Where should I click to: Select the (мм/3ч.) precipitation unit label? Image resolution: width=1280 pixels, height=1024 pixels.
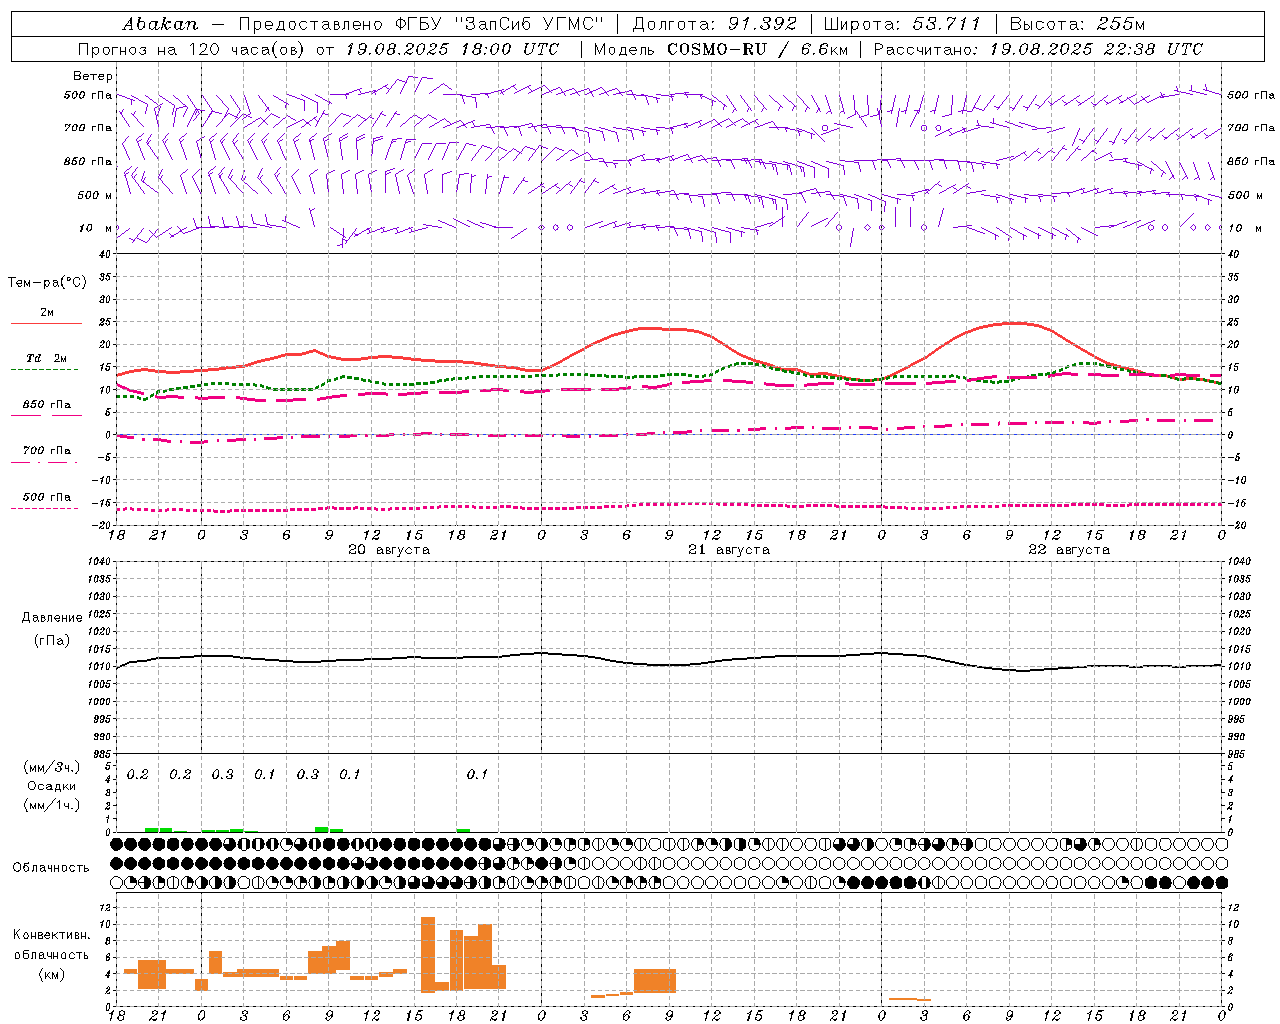pos(51,767)
